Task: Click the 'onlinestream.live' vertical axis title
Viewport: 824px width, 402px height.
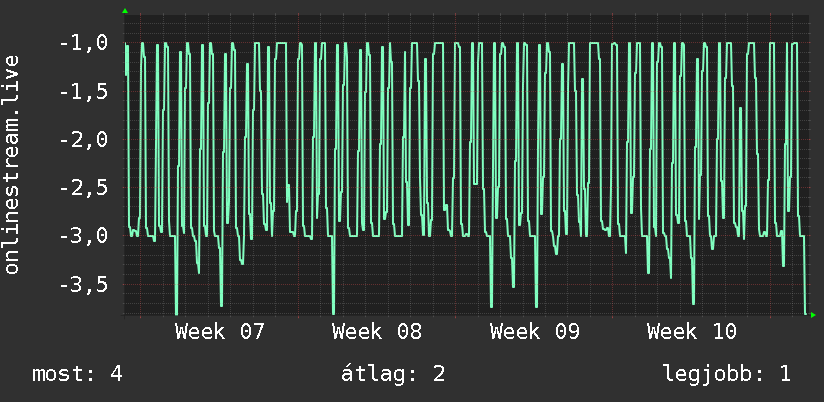Action: 11,164
